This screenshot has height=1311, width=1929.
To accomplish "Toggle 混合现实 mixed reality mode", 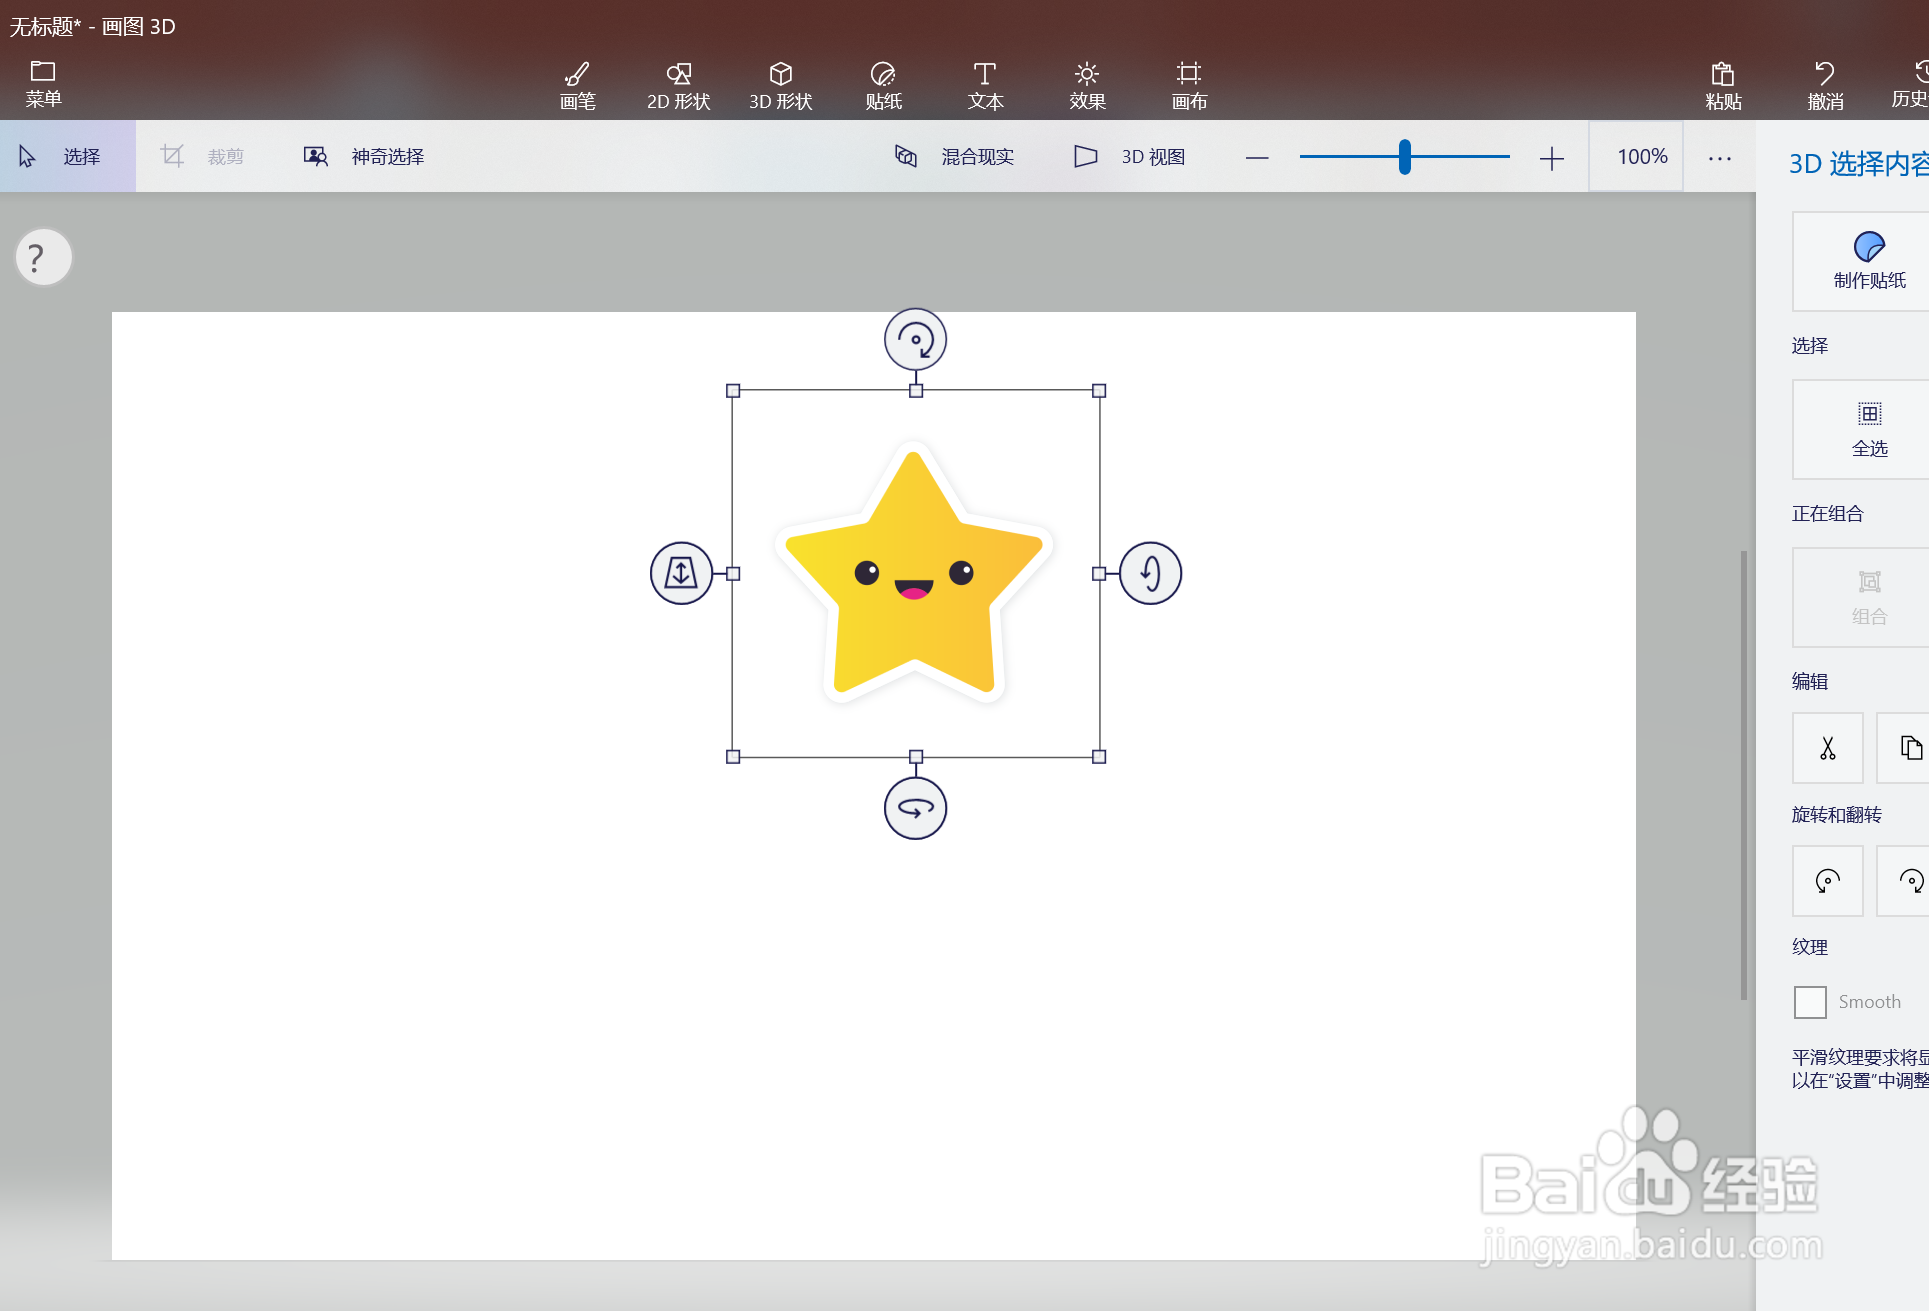I will pos(955,157).
